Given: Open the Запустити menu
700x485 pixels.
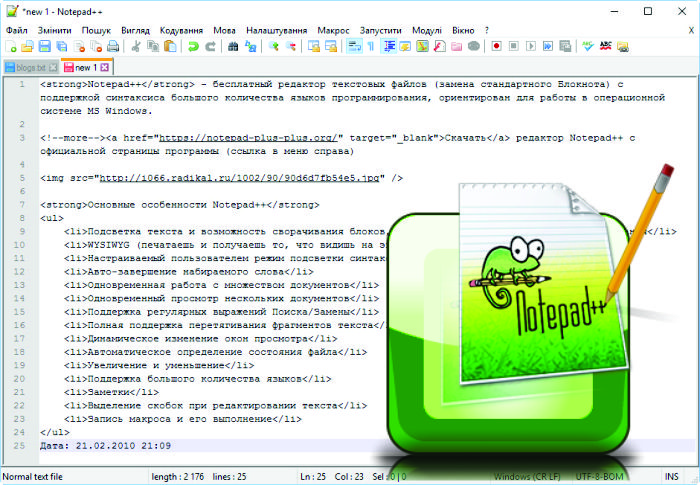Looking at the screenshot, I should [380, 30].
